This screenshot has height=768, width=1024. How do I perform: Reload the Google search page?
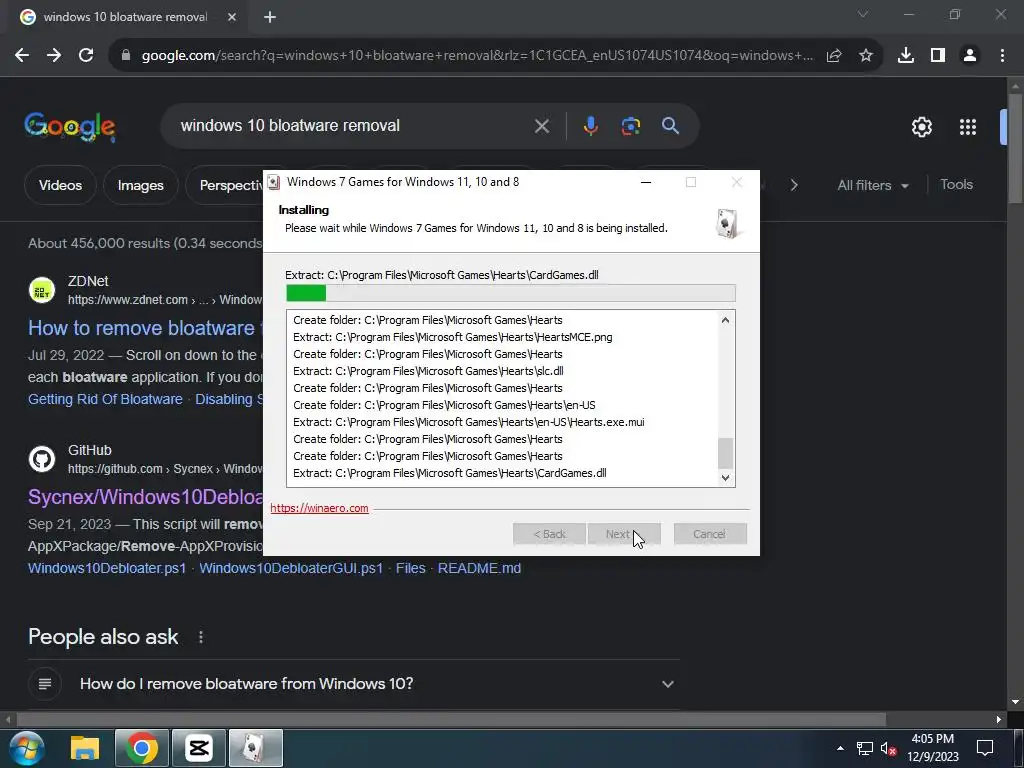[x=86, y=56]
